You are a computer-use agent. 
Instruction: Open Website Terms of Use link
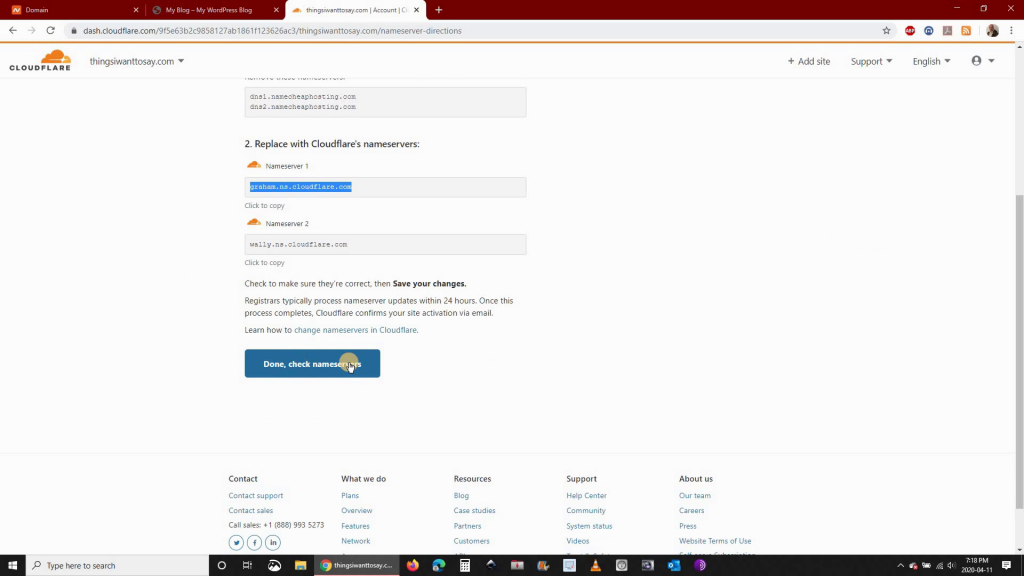[x=715, y=541]
